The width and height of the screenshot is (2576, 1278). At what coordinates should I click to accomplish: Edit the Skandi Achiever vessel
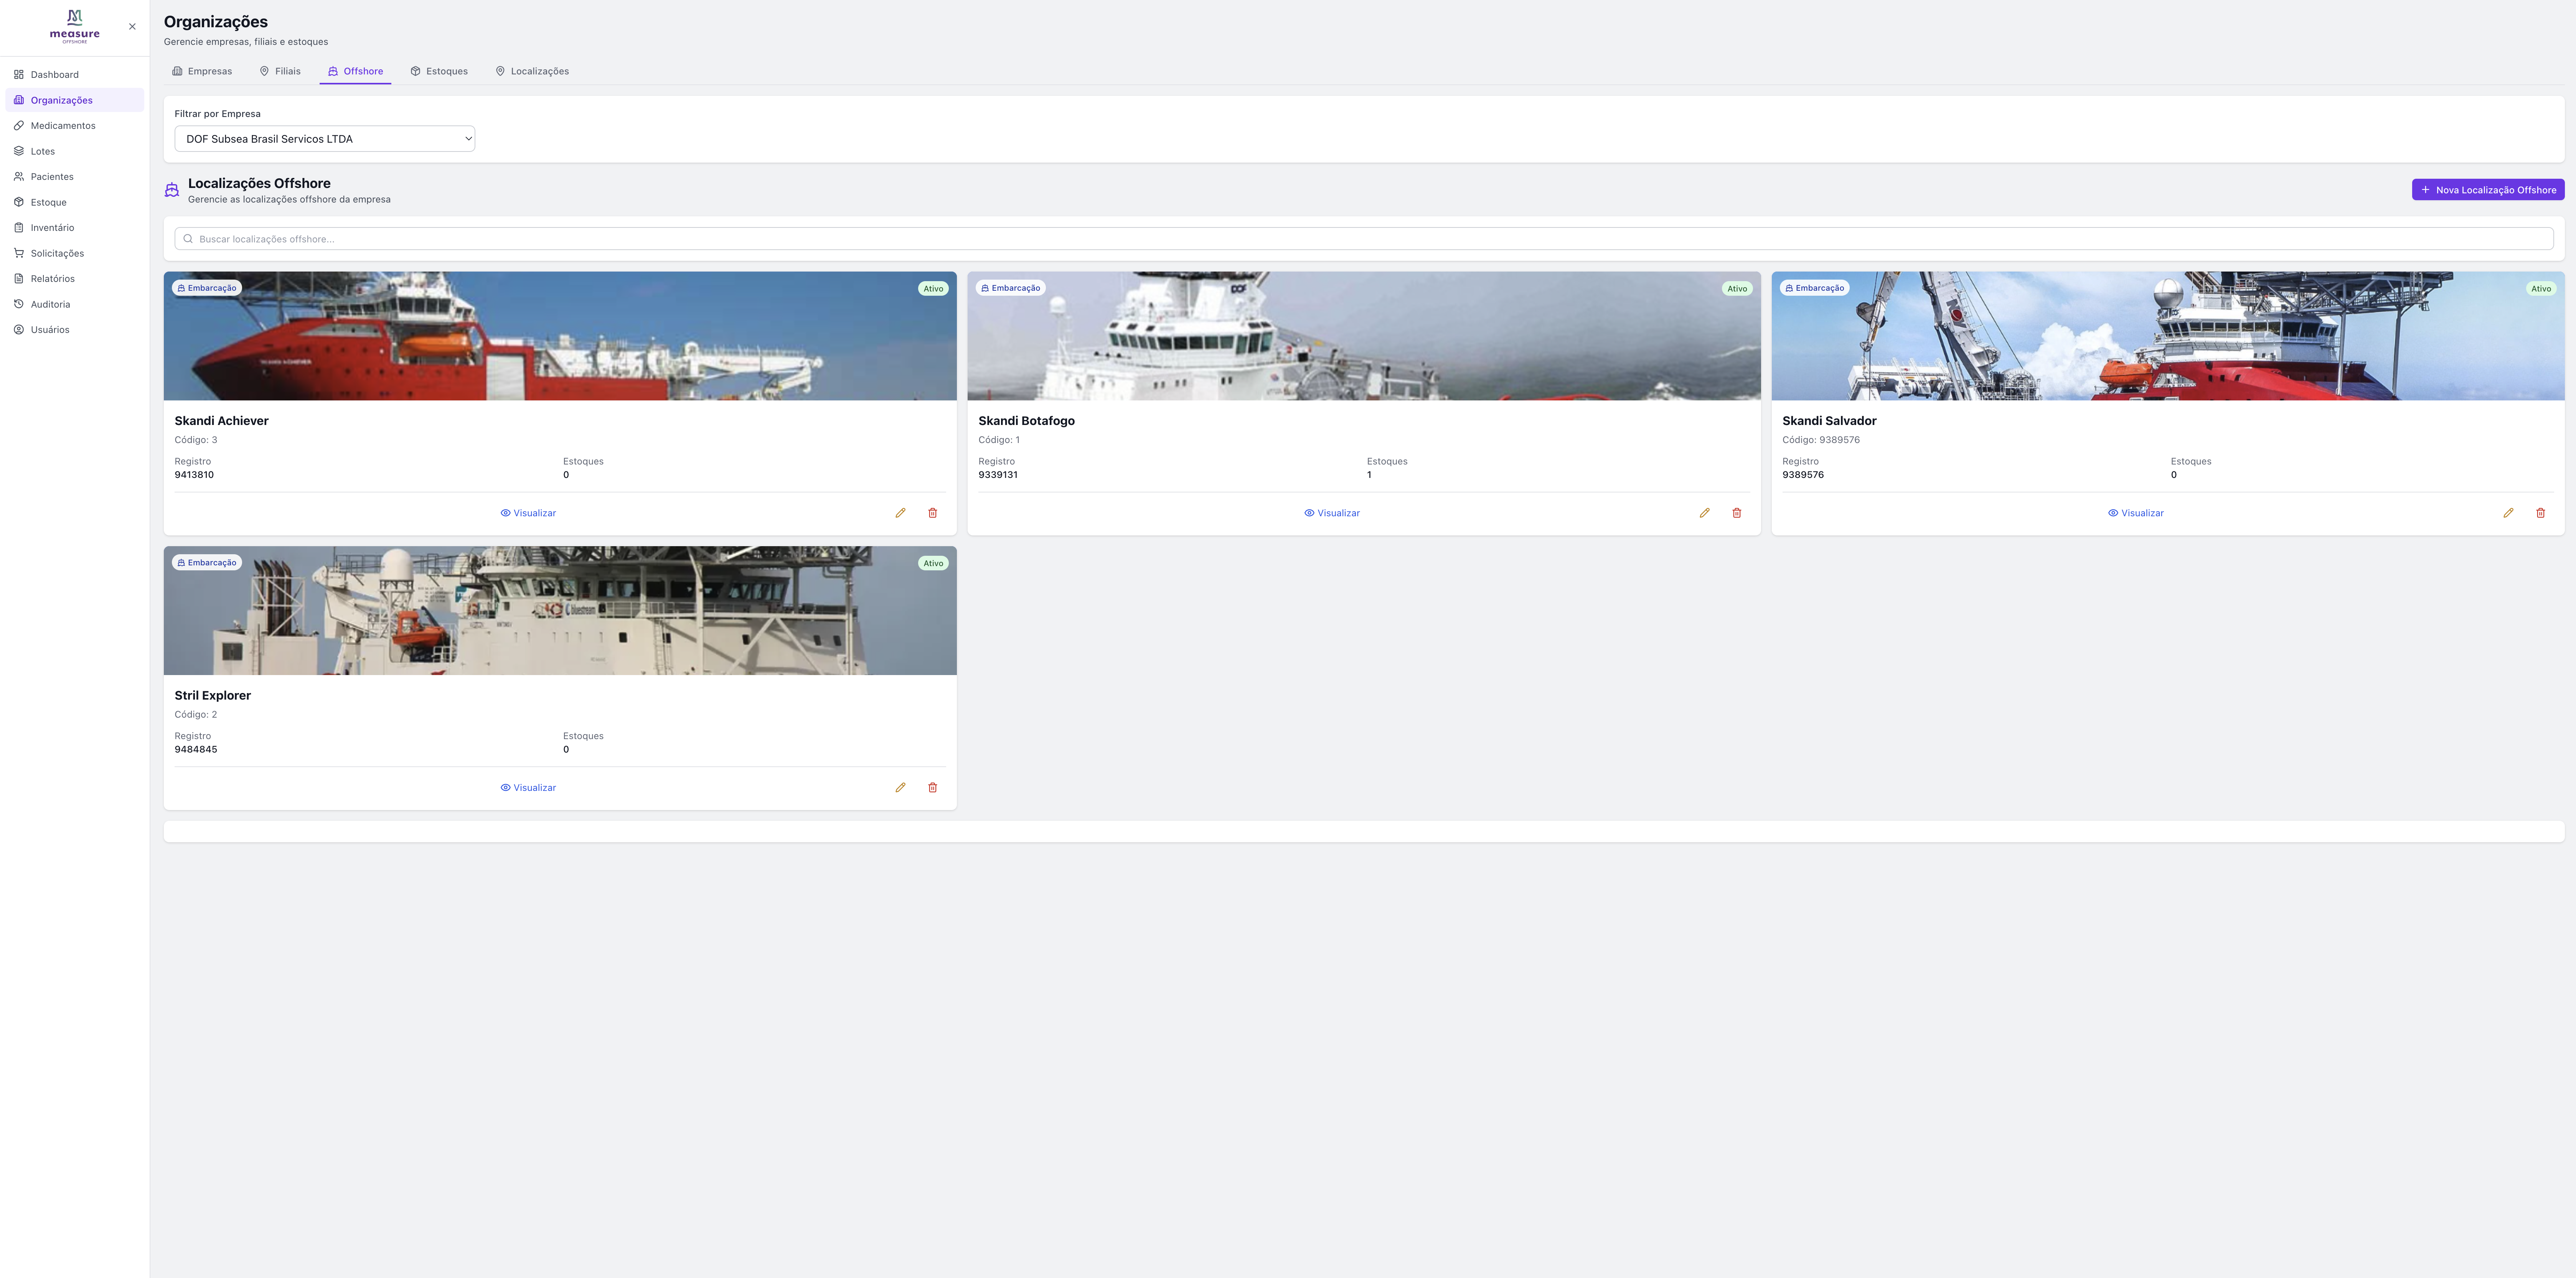click(x=900, y=512)
